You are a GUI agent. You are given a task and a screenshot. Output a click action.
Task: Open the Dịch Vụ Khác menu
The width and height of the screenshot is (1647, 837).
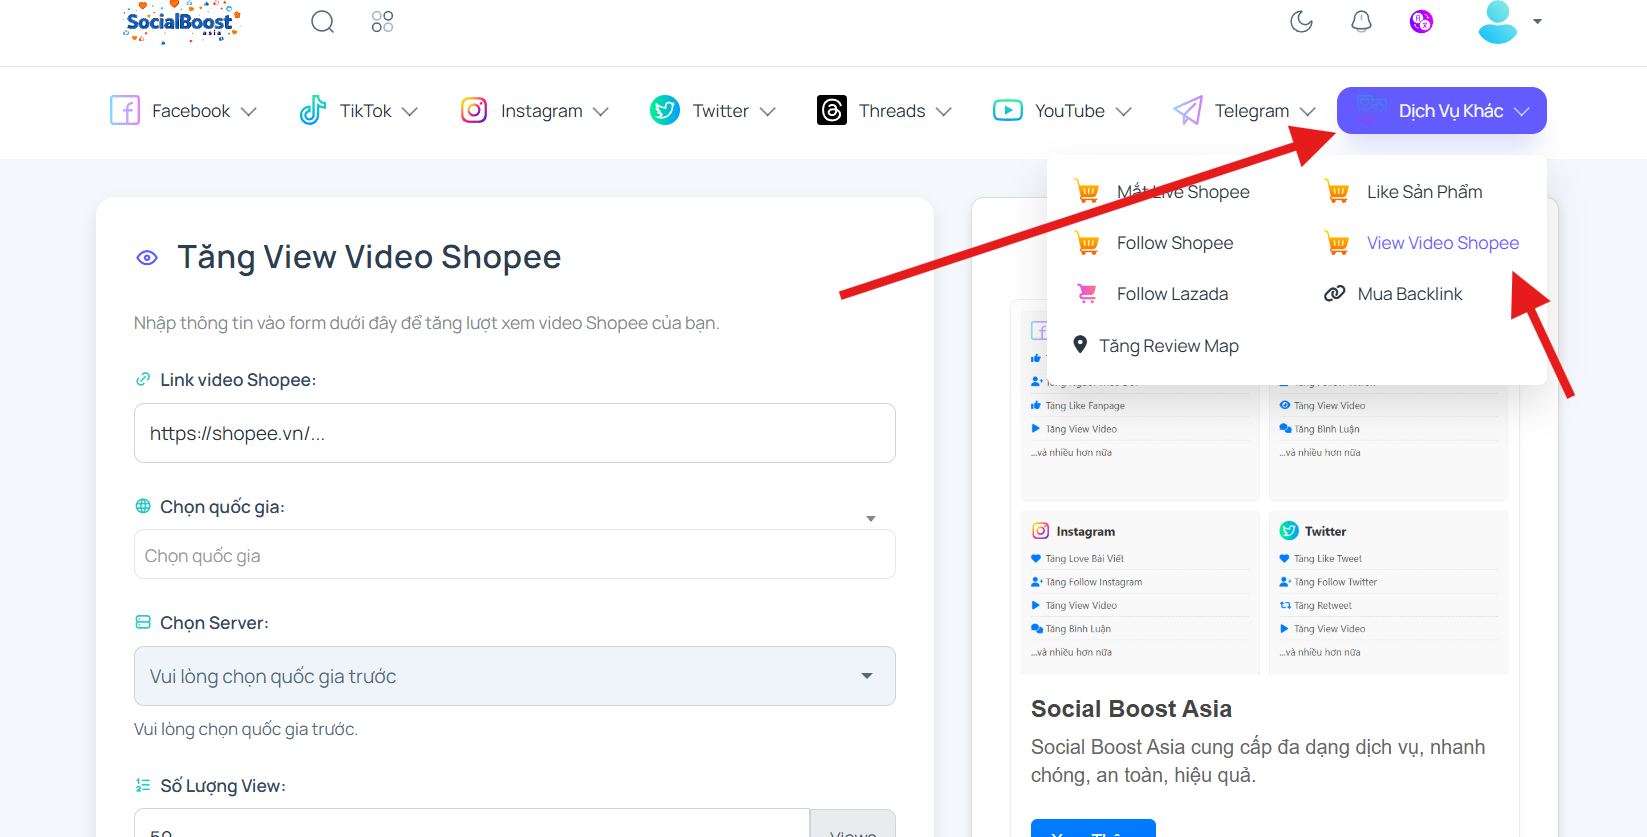pyautogui.click(x=1442, y=110)
